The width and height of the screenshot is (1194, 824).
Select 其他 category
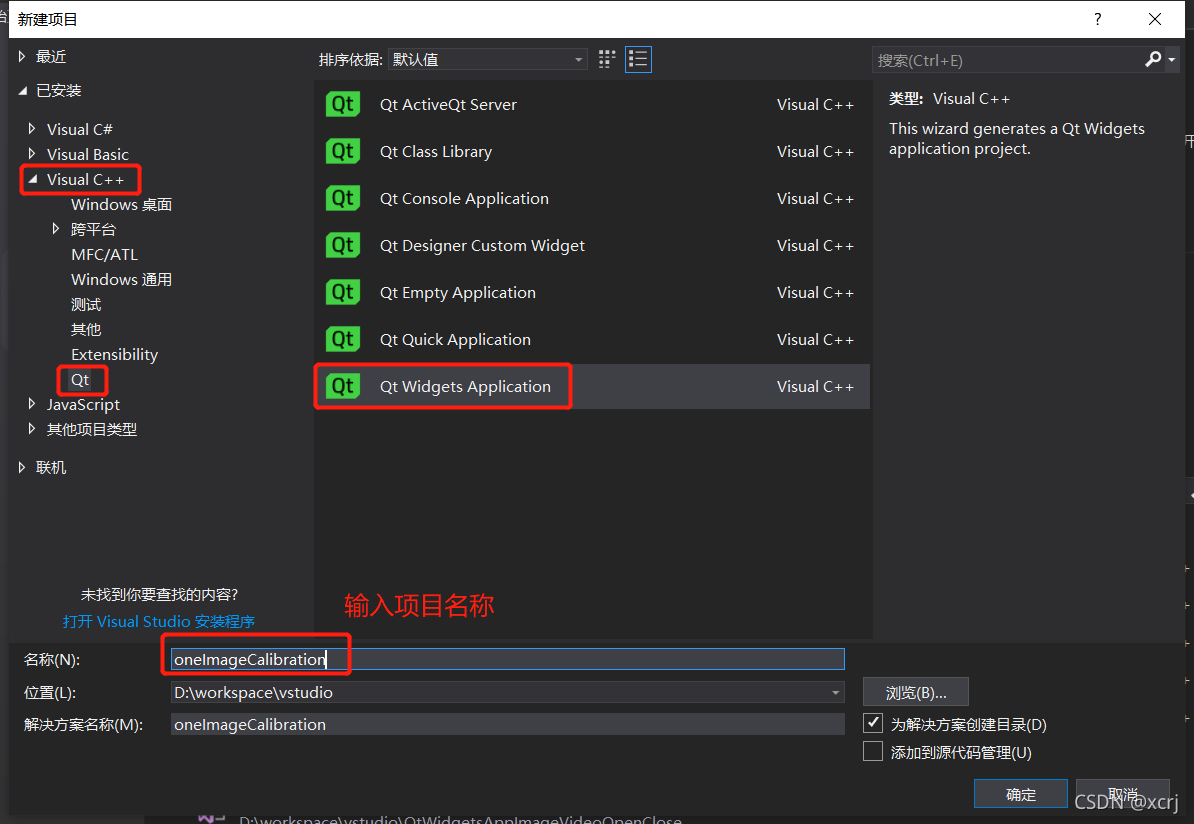click(x=86, y=330)
